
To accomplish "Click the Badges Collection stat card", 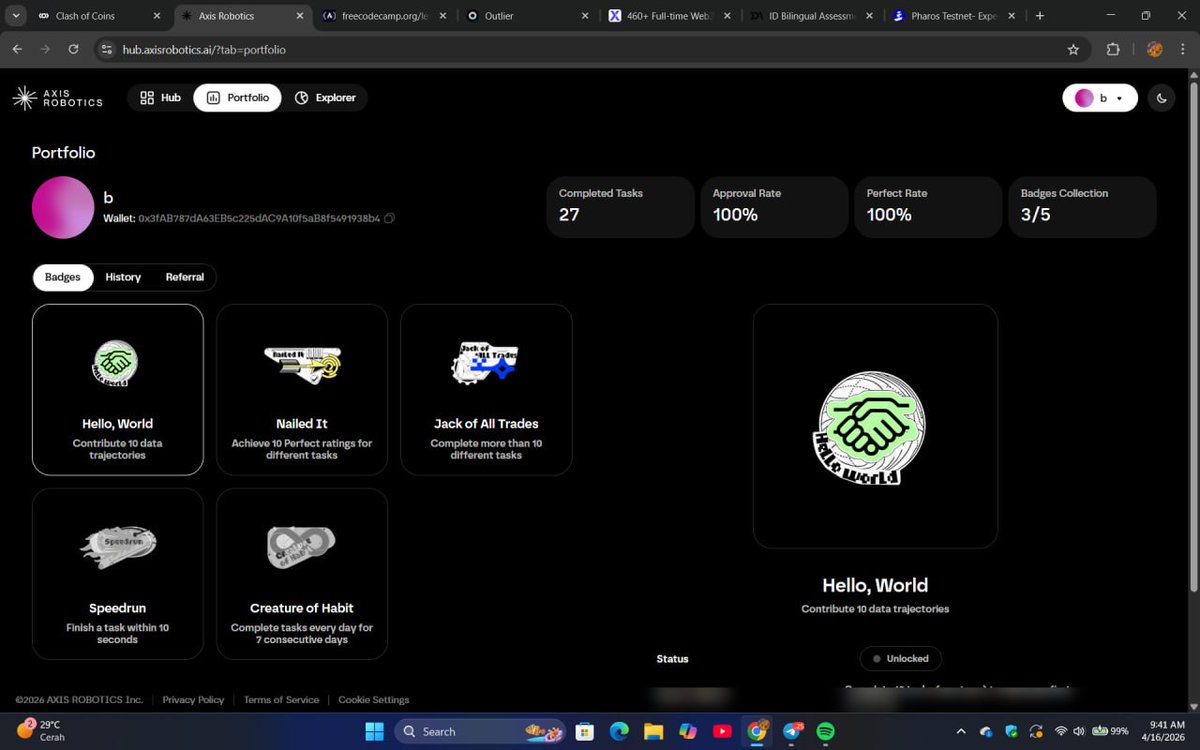I will pos(1082,207).
